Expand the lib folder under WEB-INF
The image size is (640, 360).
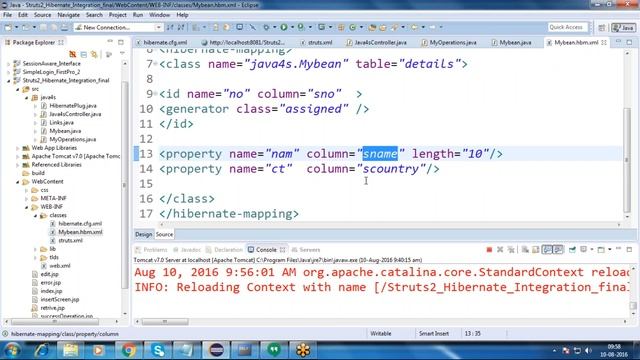[x=36, y=249]
